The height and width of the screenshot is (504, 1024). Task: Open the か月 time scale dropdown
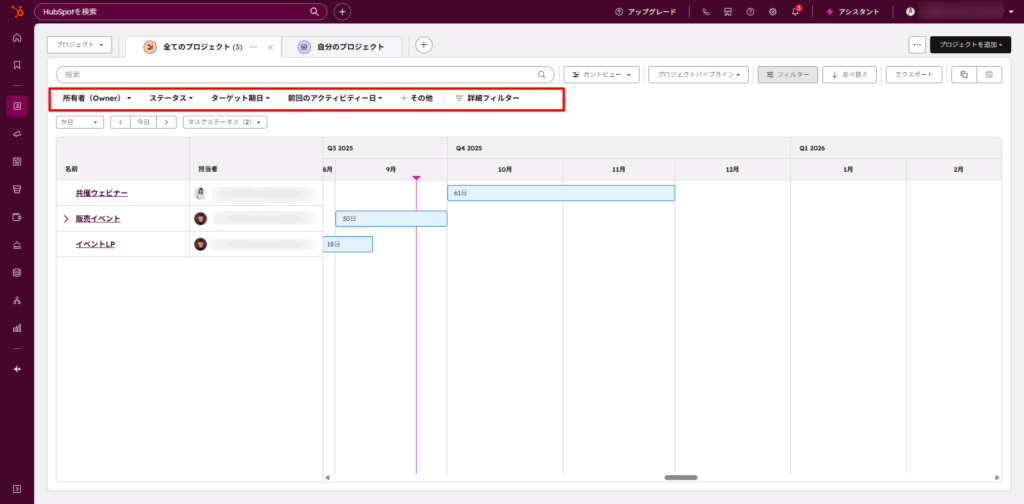80,122
